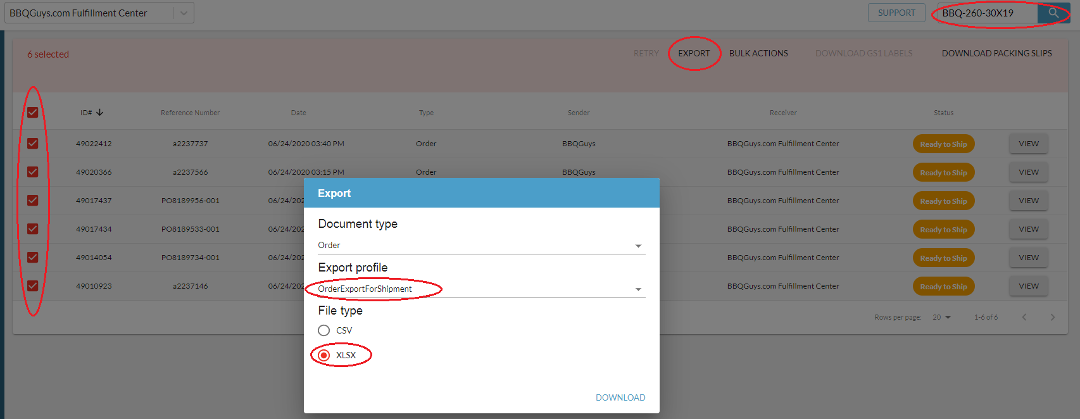Open the Document type dropdown
The width and height of the screenshot is (1080, 420).
[x=481, y=245]
